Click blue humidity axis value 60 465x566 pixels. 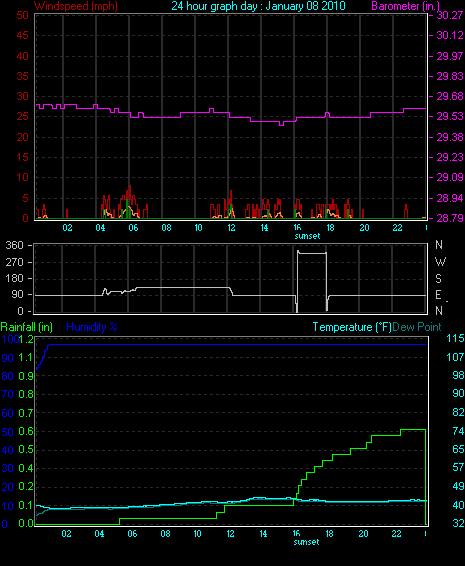point(8,413)
